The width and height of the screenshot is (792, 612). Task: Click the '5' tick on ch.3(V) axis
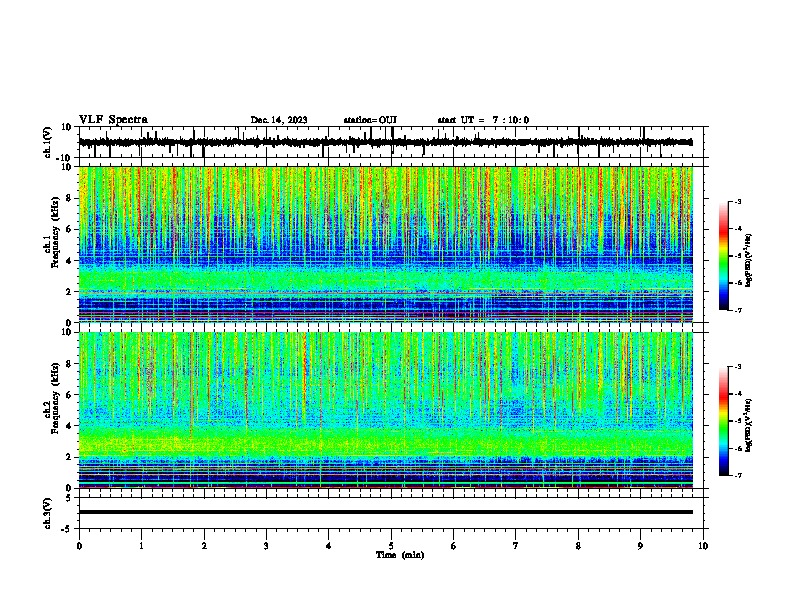pos(70,497)
